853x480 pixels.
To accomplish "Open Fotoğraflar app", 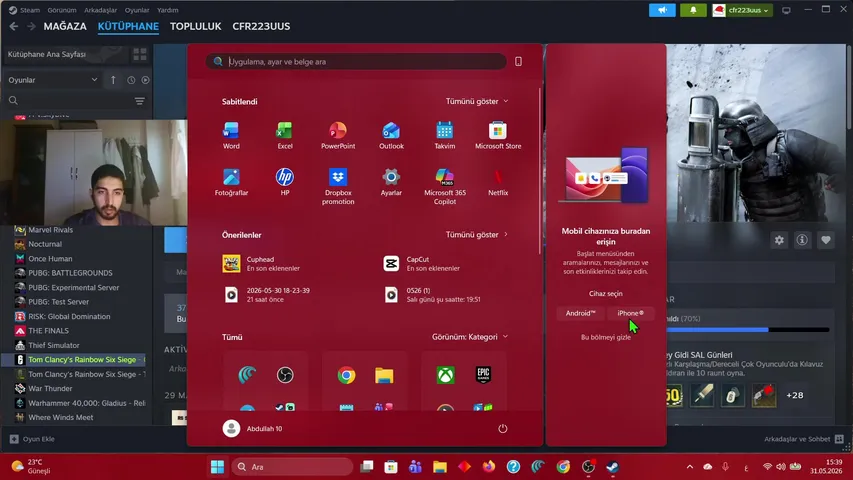I will 231,182.
